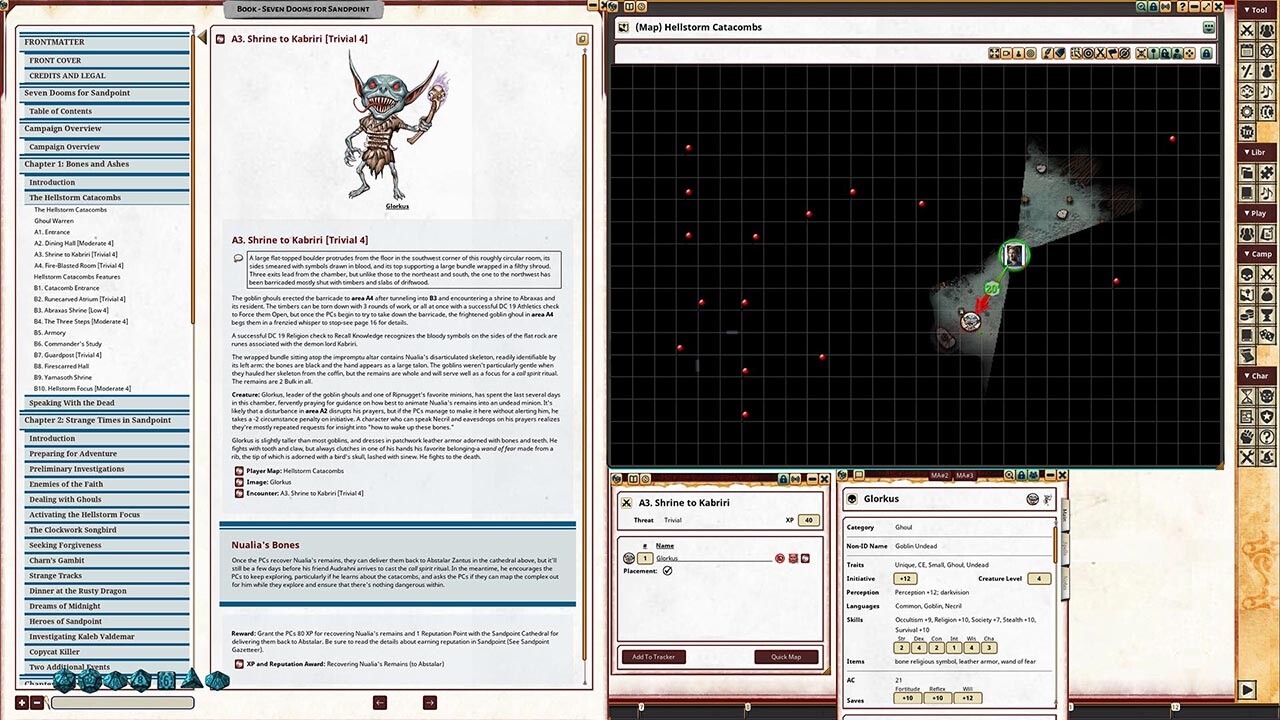The height and width of the screenshot is (720, 1280).
Task: Click the Add To Tracker button
Action: [x=652, y=657]
